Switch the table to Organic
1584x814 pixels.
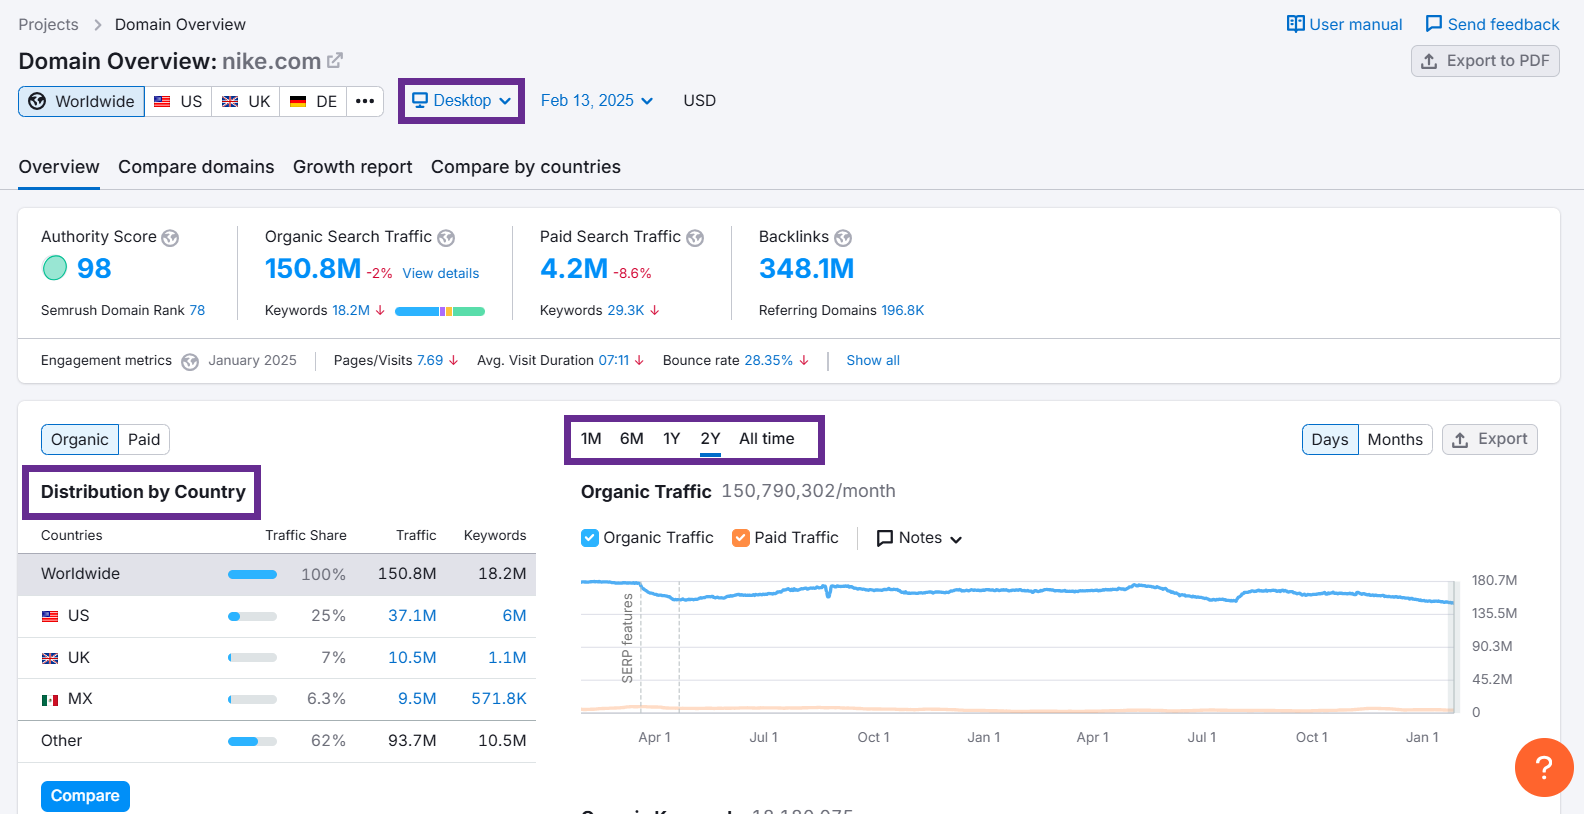click(80, 440)
